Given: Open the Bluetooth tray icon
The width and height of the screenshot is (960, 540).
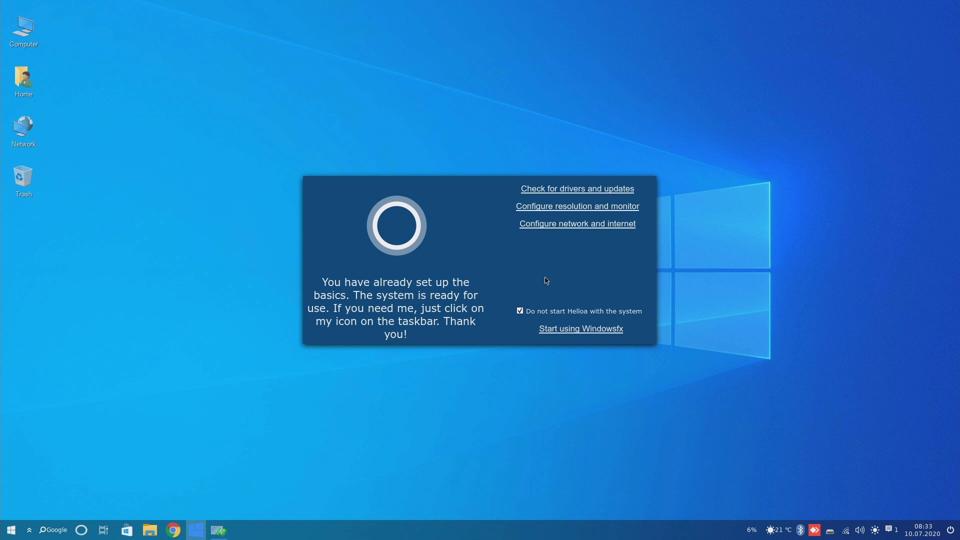Looking at the screenshot, I should click(800, 530).
